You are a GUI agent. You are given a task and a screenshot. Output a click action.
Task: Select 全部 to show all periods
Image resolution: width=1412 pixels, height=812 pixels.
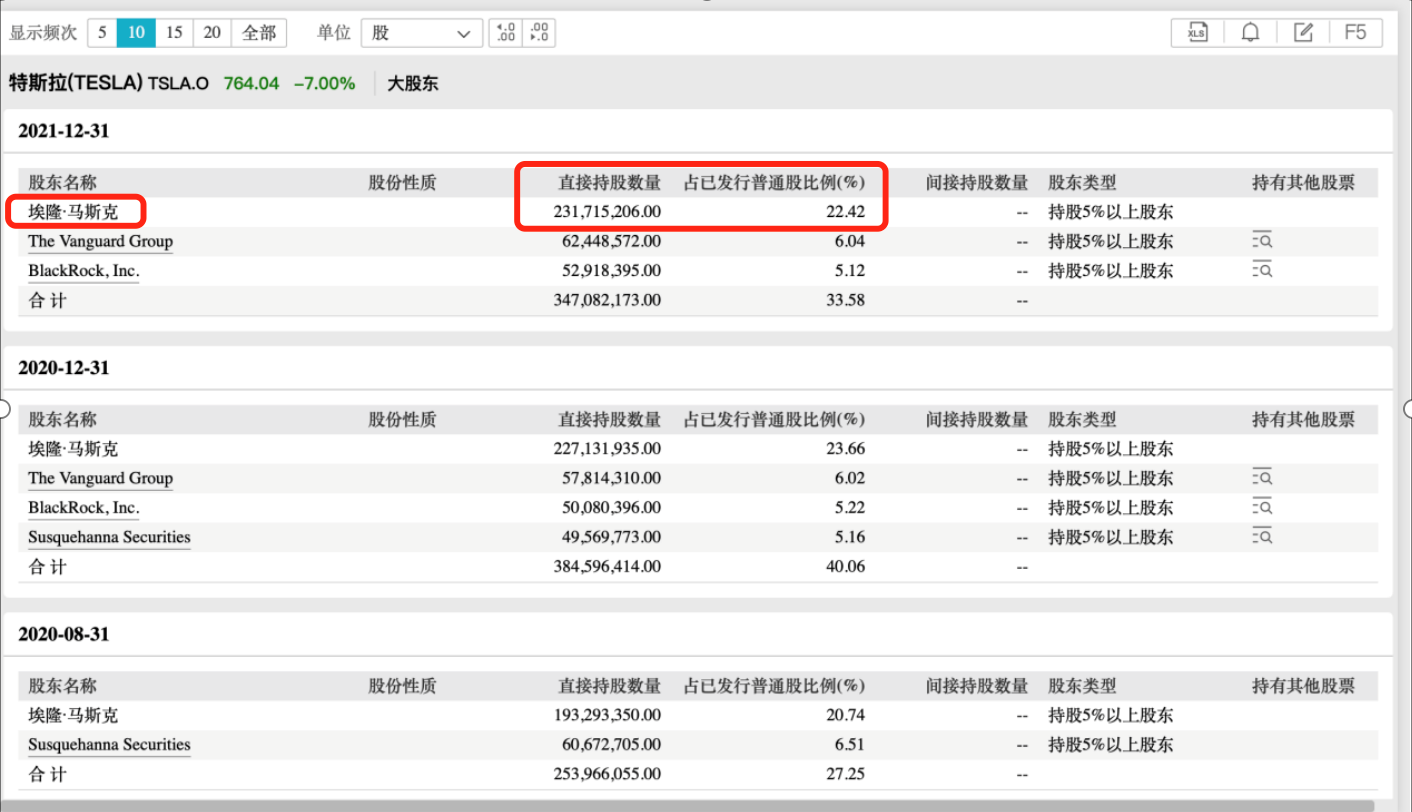pos(259,33)
